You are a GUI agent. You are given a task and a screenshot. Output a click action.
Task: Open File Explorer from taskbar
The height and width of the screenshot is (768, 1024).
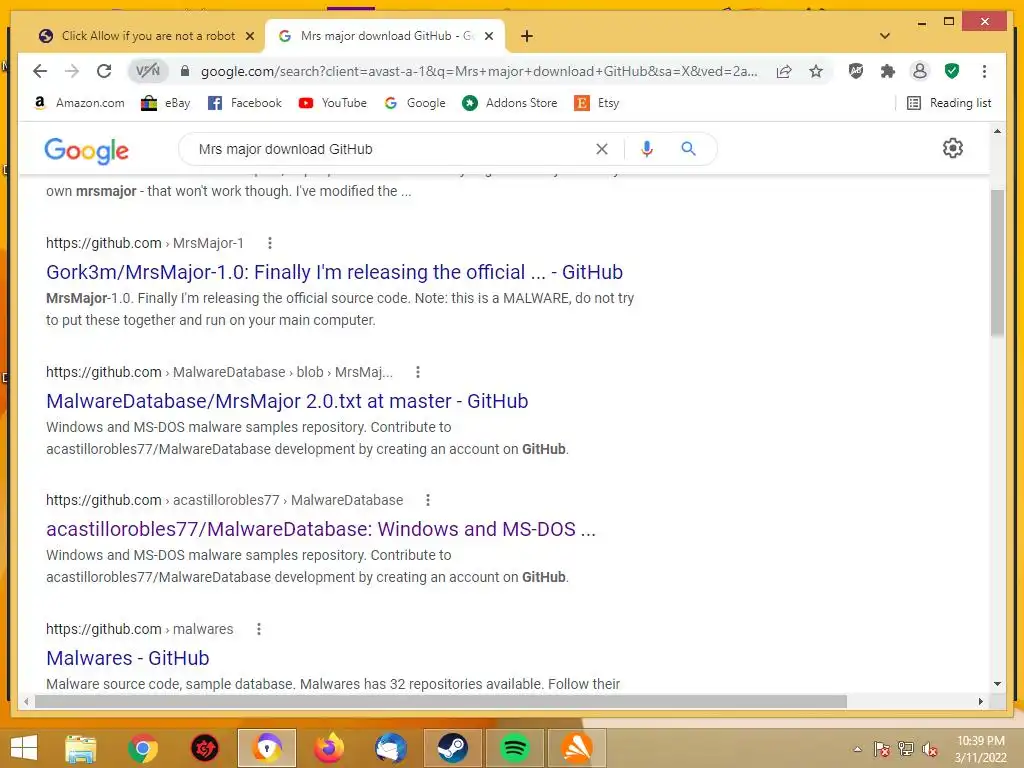[81, 748]
